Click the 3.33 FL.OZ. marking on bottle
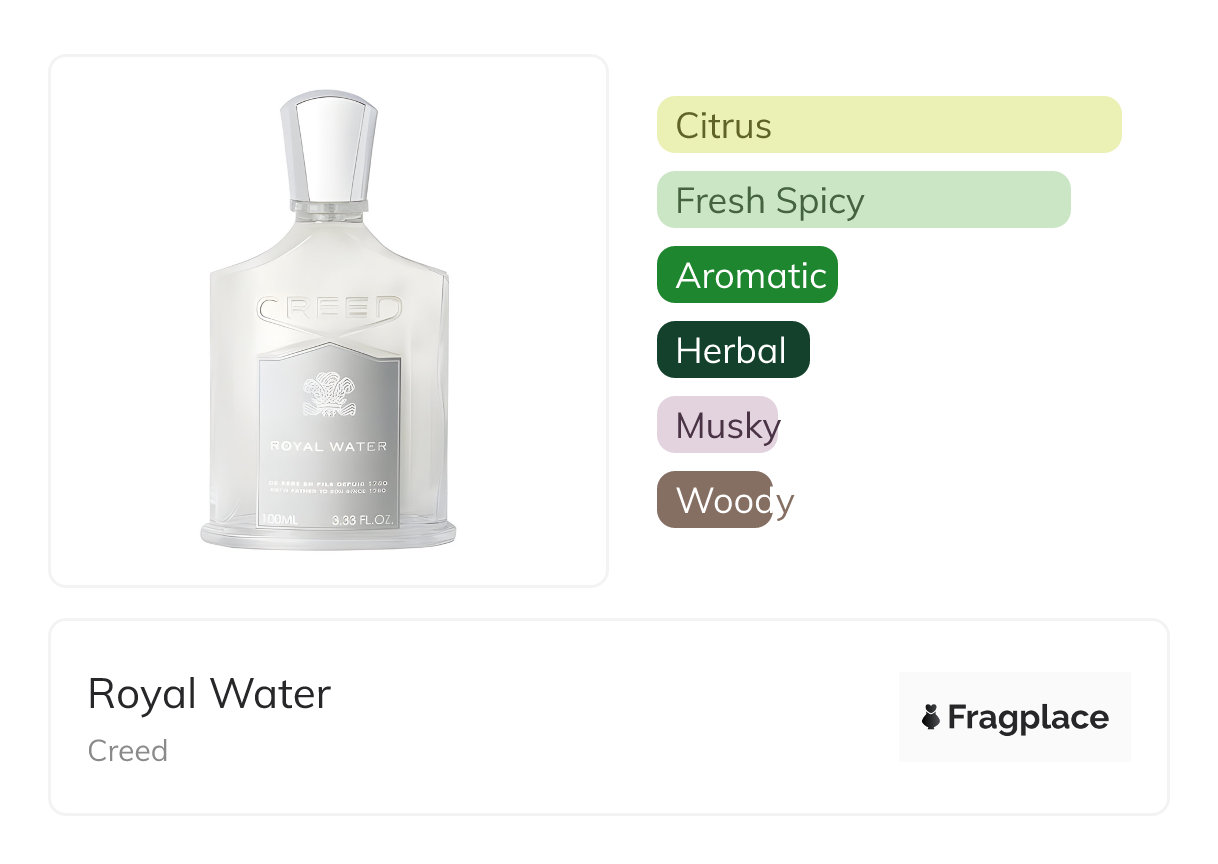 click(x=365, y=520)
